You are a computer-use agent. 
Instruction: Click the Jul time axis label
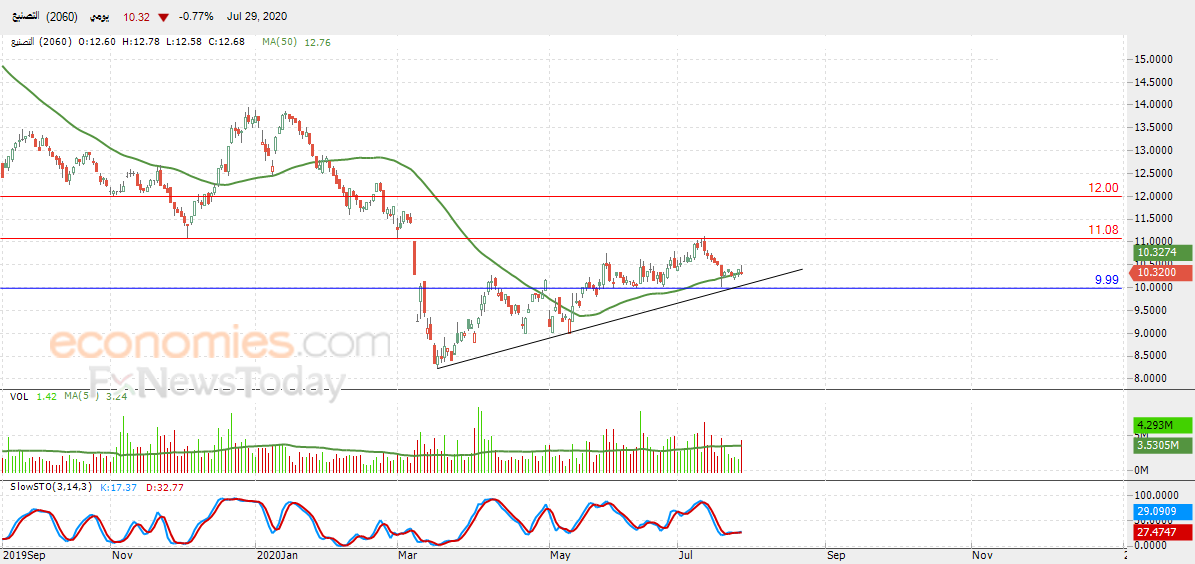click(x=687, y=556)
